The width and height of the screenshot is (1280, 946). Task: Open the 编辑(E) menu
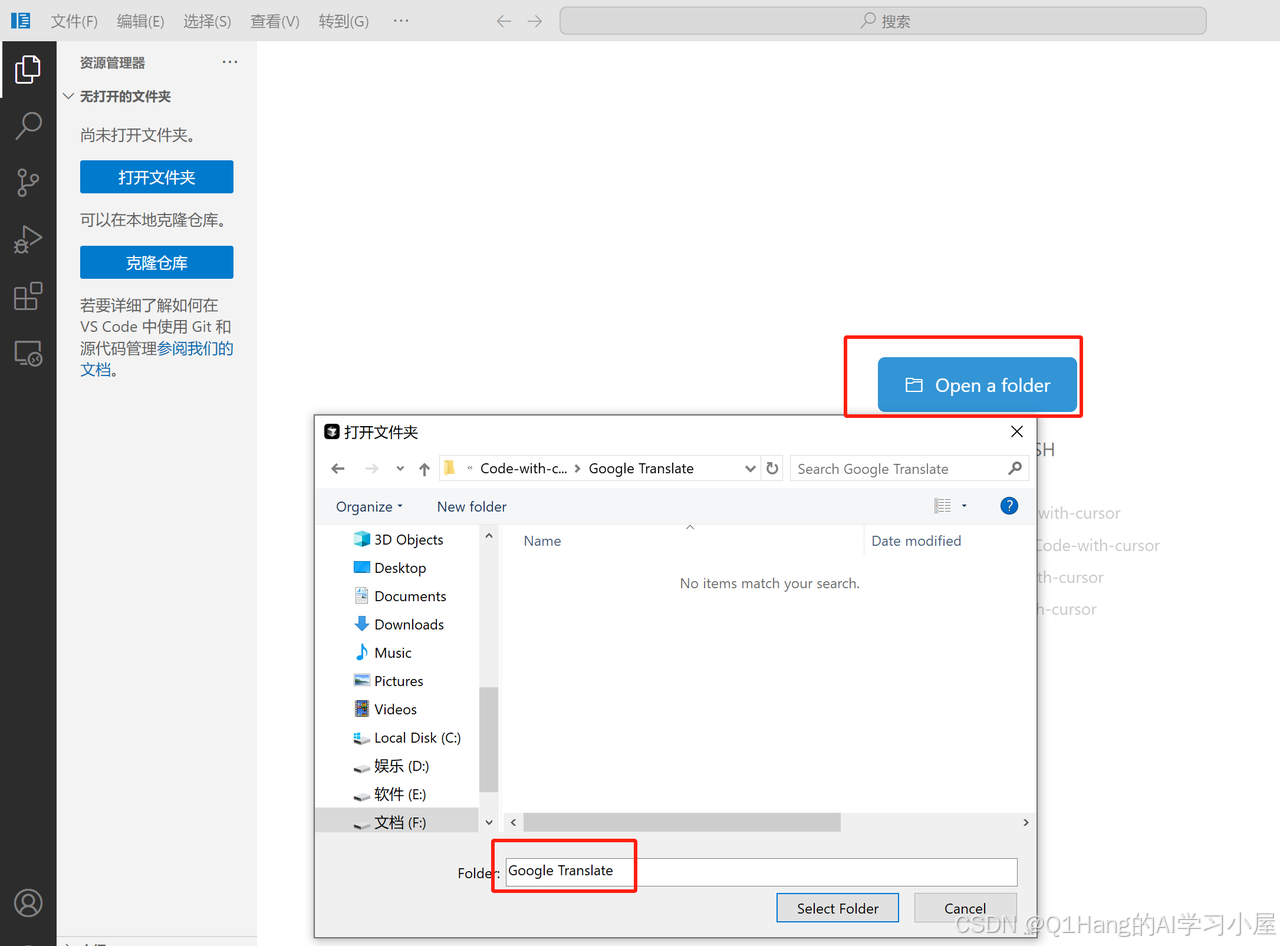point(140,21)
